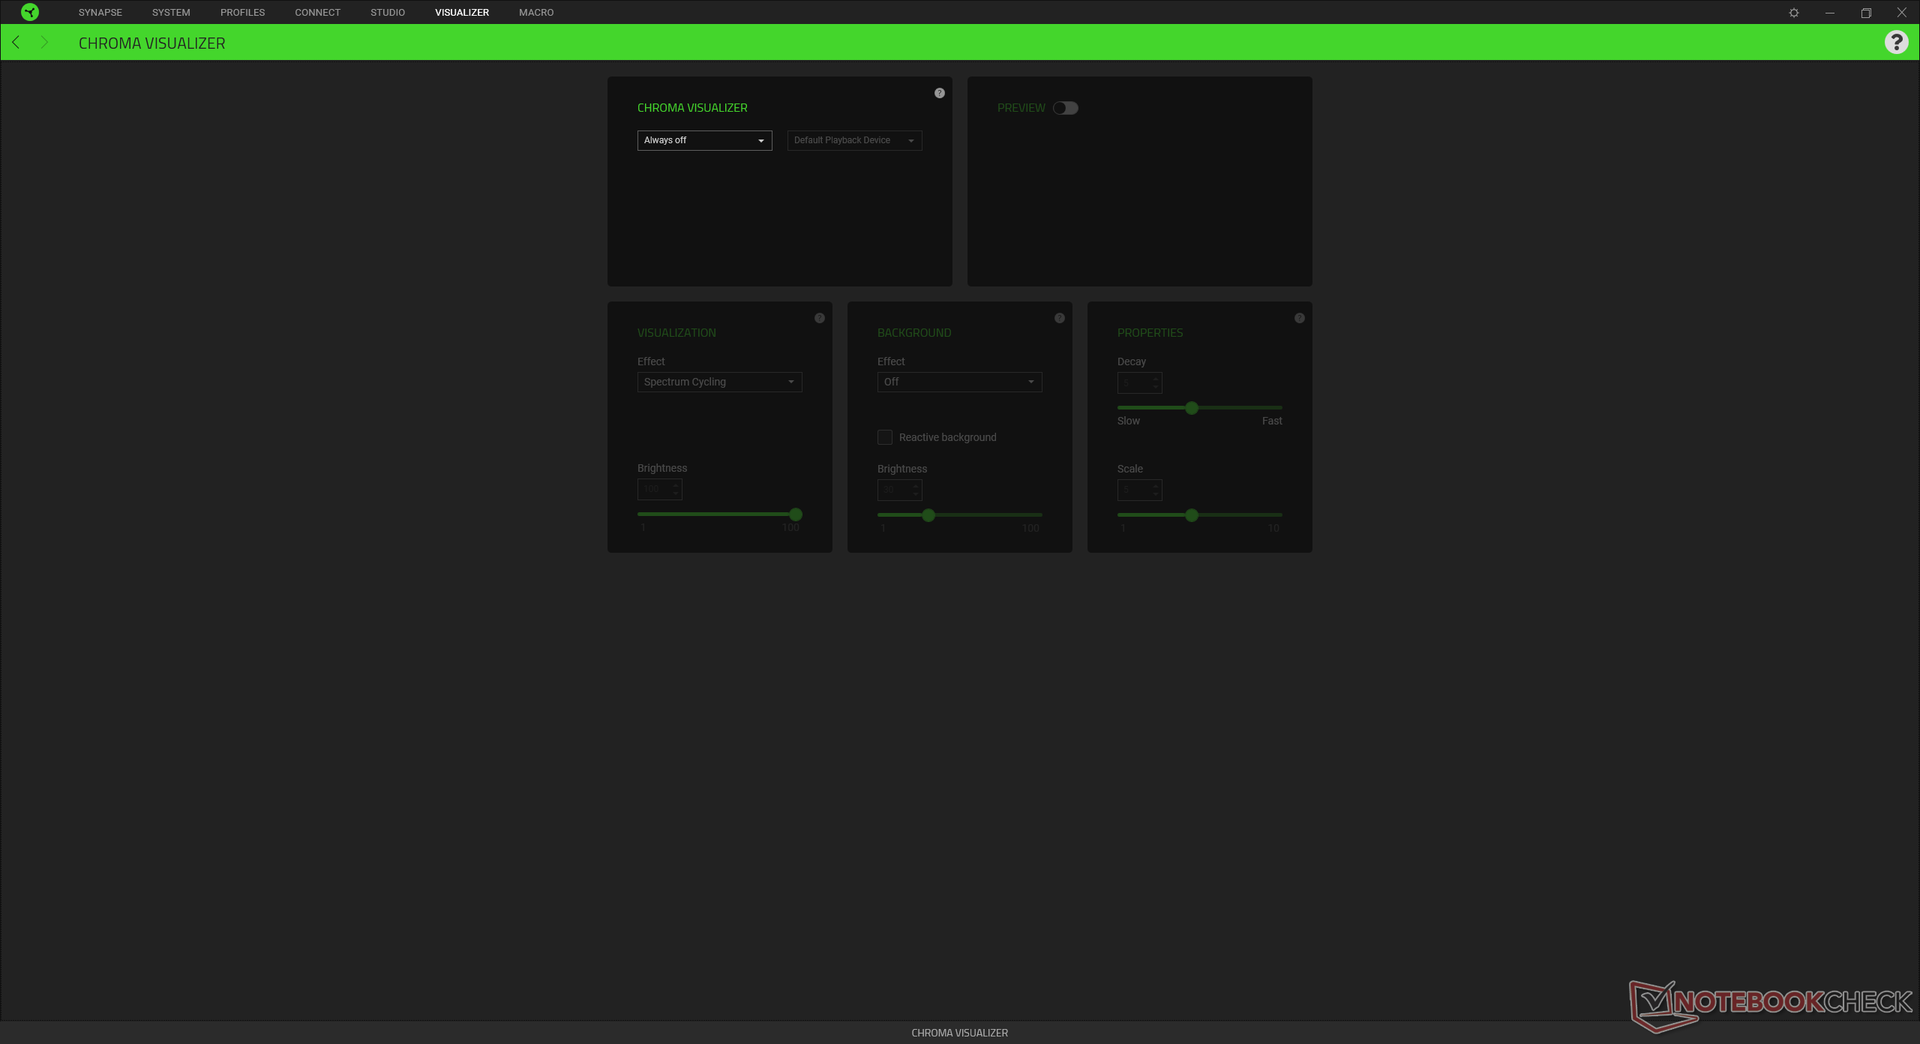Restore down the Synapse window
1920x1044 pixels.
[x=1866, y=13]
